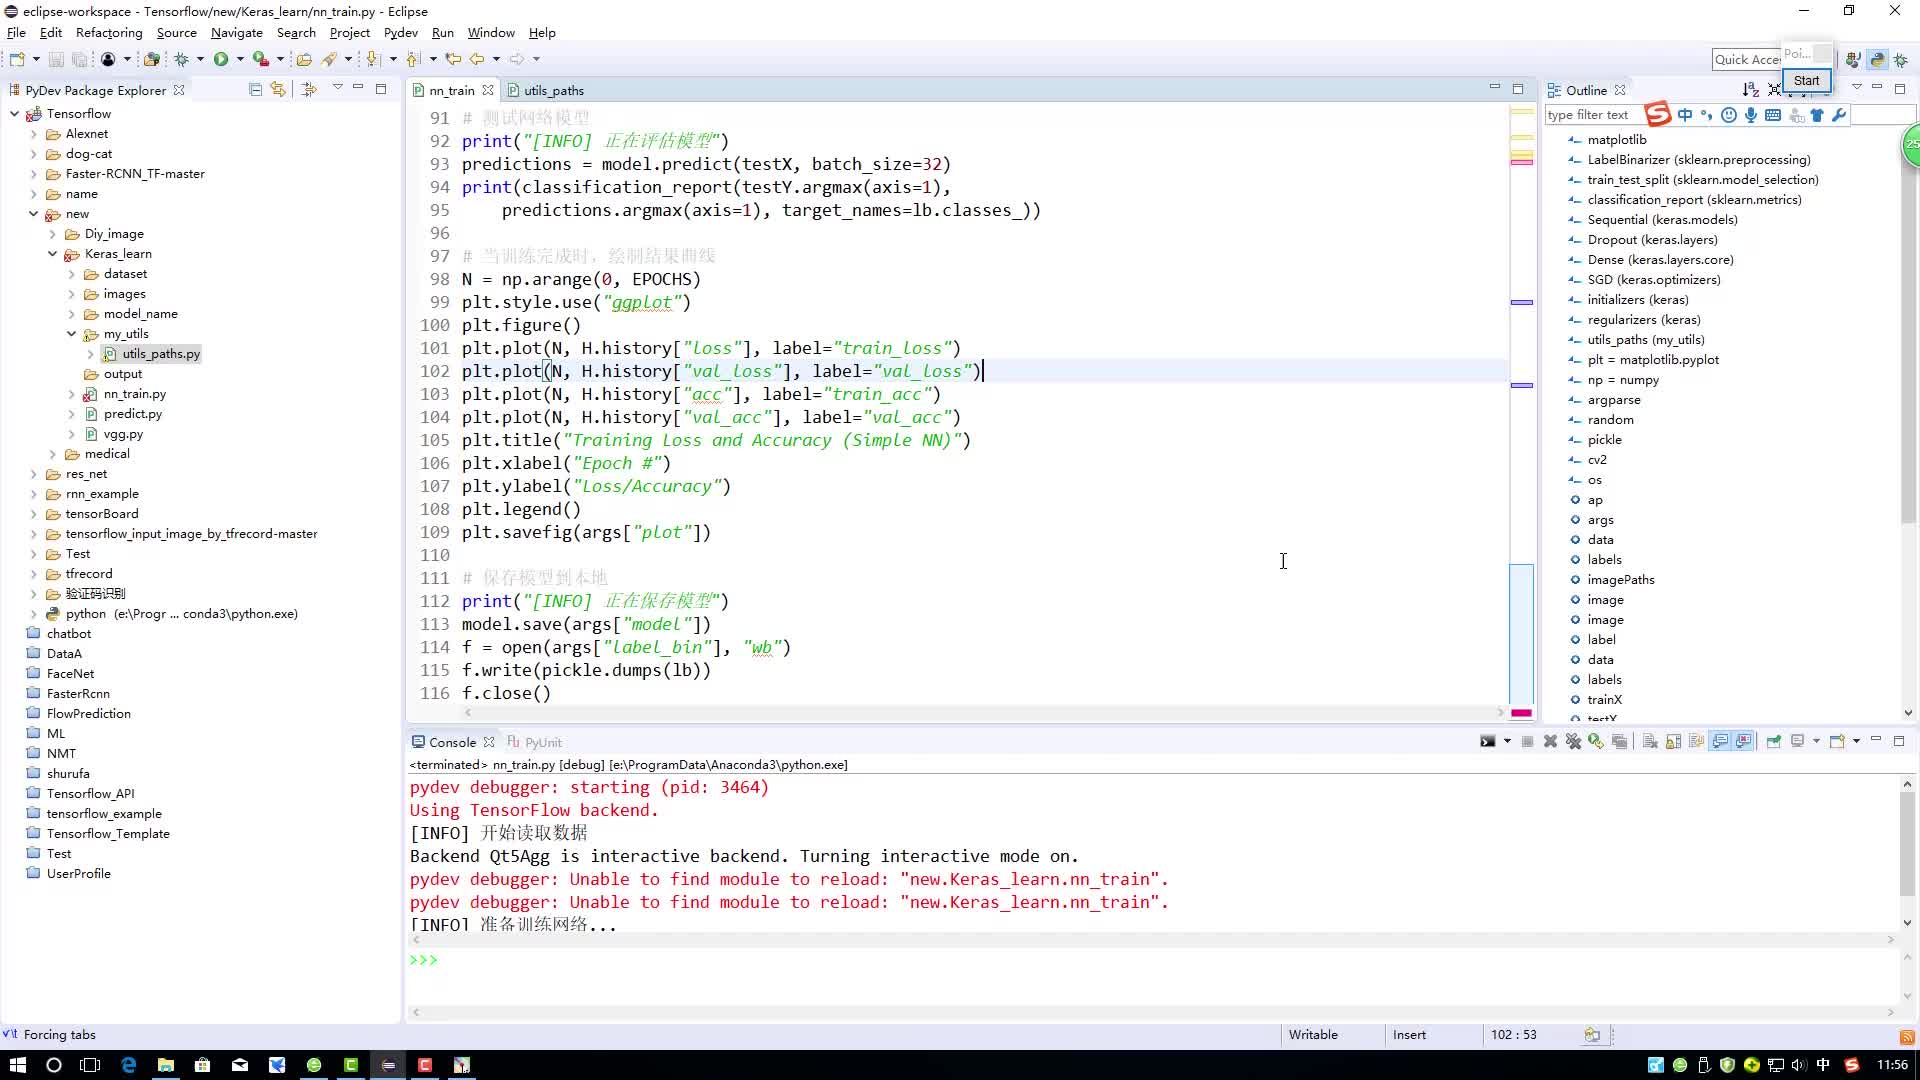Switch to the Debug perspective
1920x1080 pixels.
tap(1901, 60)
